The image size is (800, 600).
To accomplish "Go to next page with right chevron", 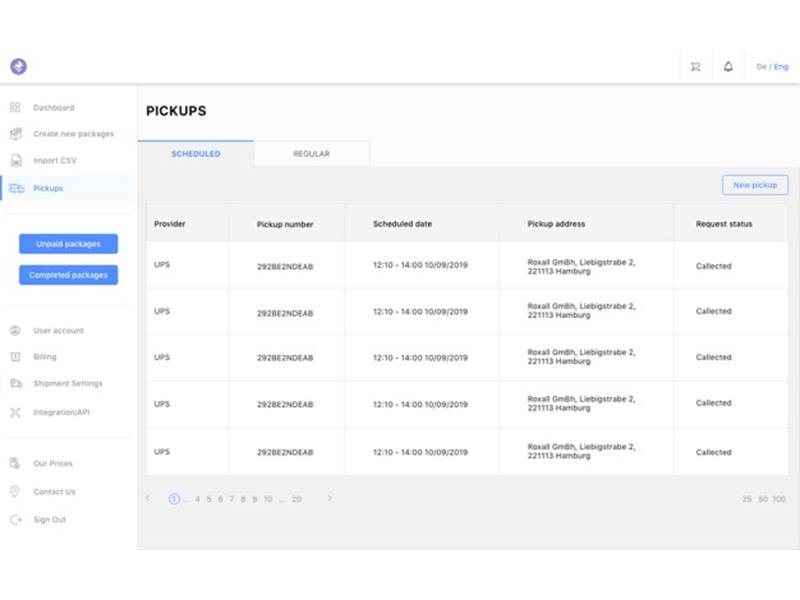I will (330, 498).
